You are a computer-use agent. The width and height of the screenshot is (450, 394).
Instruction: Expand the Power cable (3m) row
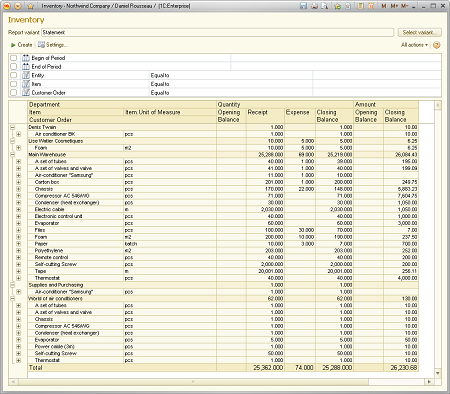18,346
